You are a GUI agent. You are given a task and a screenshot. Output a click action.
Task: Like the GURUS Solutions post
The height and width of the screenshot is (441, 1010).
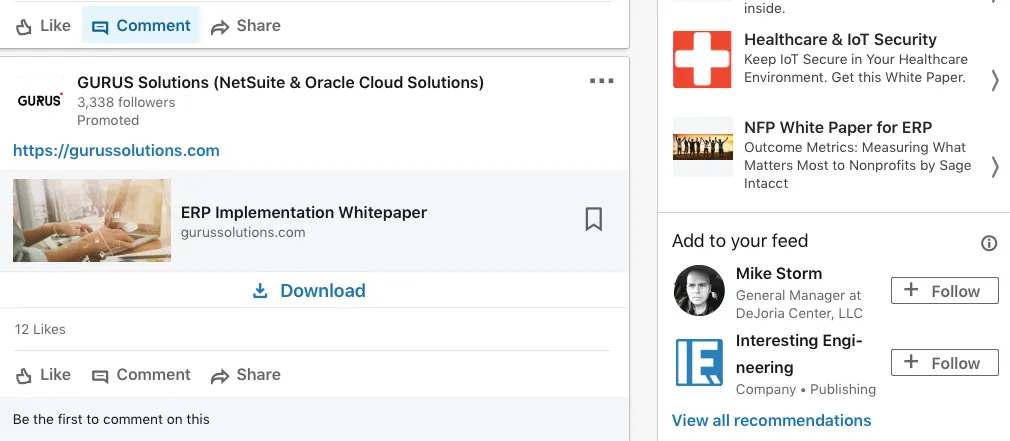click(x=43, y=375)
